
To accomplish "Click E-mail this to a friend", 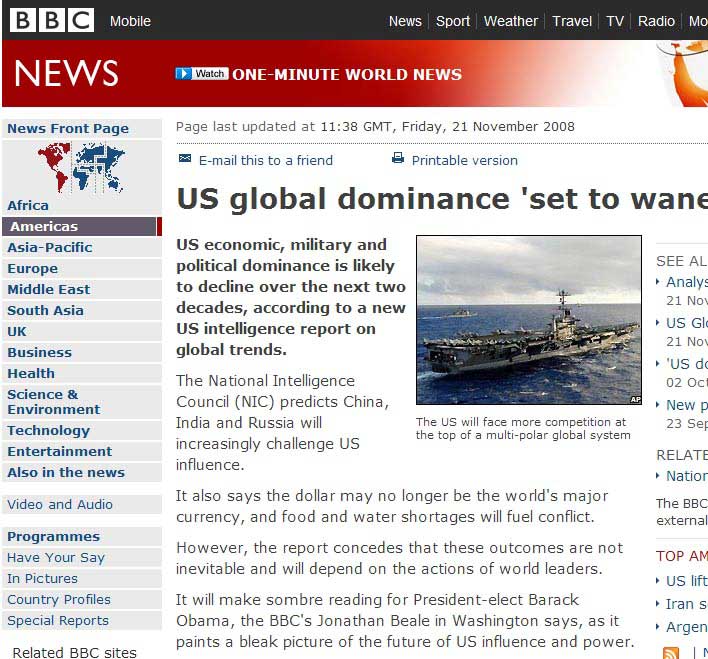I will (266, 160).
